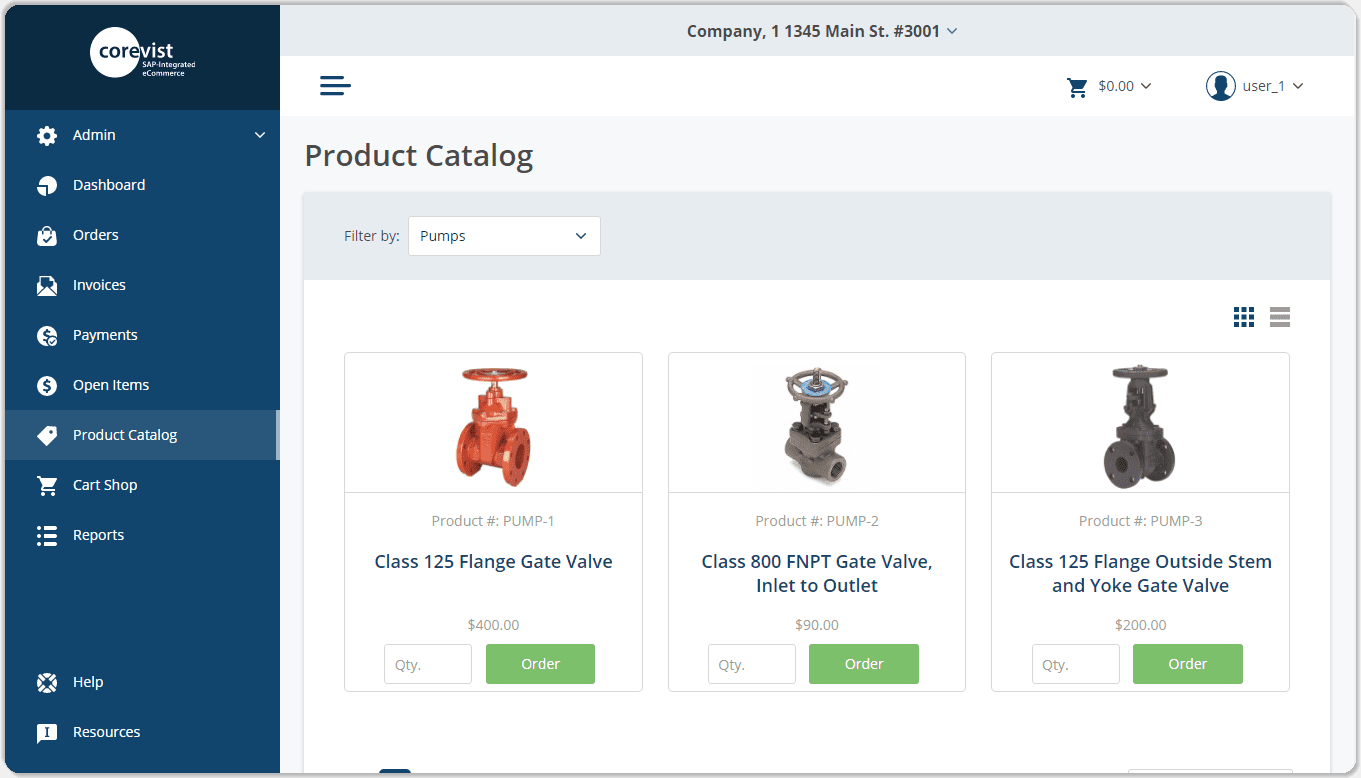Click the shopping cart icon near $0.00
Image resolution: width=1361 pixels, height=778 pixels.
pyautogui.click(x=1076, y=86)
